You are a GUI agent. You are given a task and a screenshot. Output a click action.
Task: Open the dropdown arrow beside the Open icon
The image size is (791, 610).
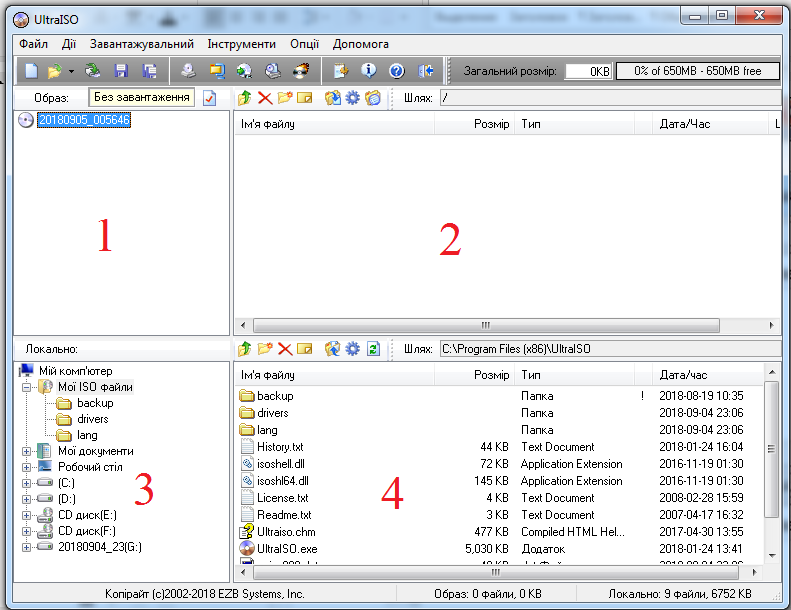tap(71, 71)
